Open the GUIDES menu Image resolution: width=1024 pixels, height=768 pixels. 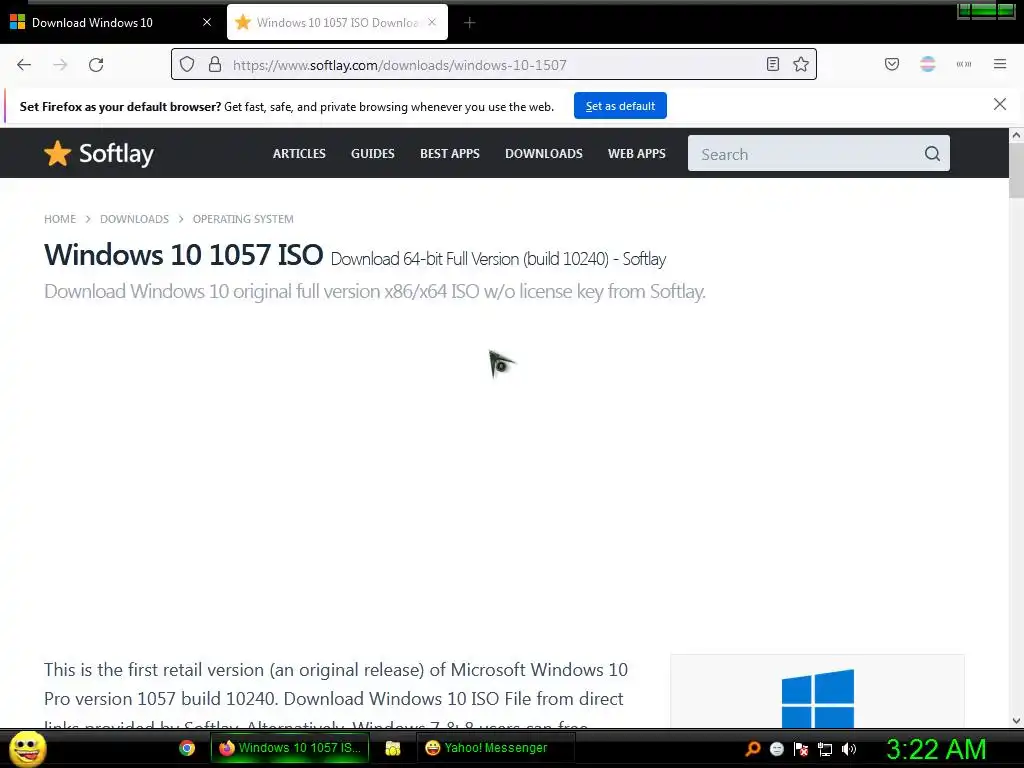click(x=373, y=153)
